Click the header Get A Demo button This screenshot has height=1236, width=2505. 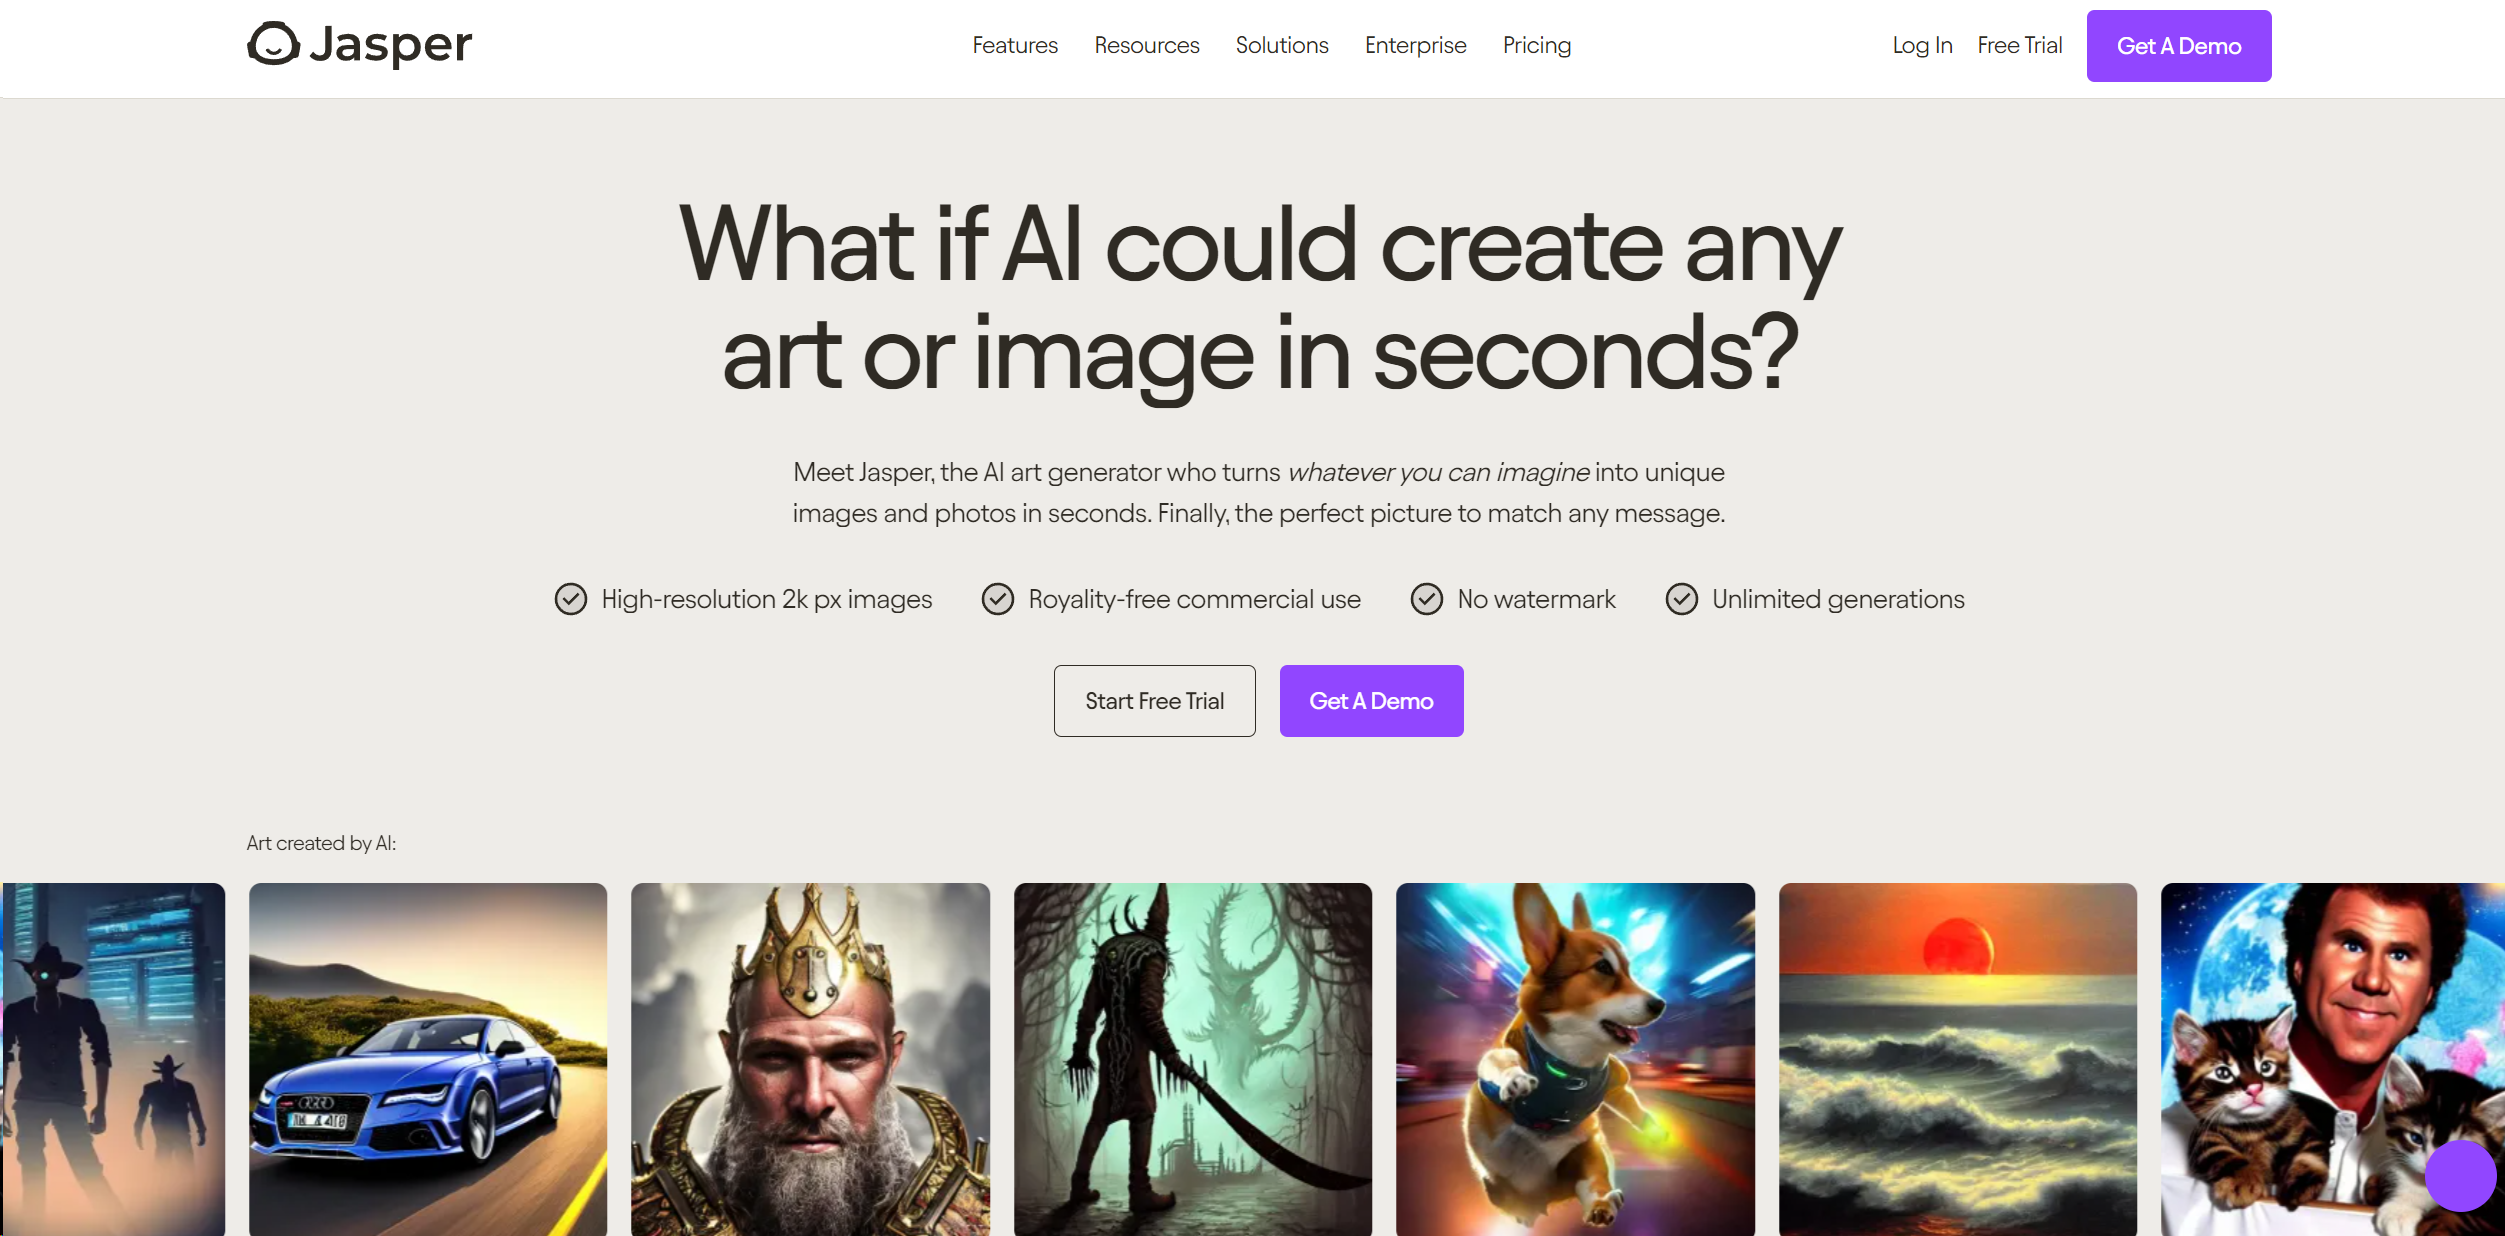coord(2179,46)
